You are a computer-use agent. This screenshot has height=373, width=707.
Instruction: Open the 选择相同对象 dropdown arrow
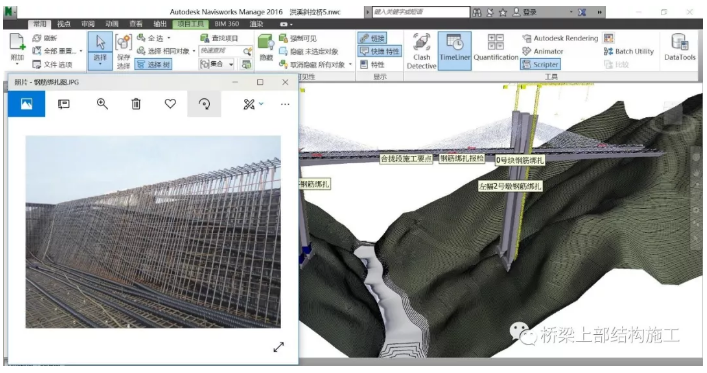[194, 51]
